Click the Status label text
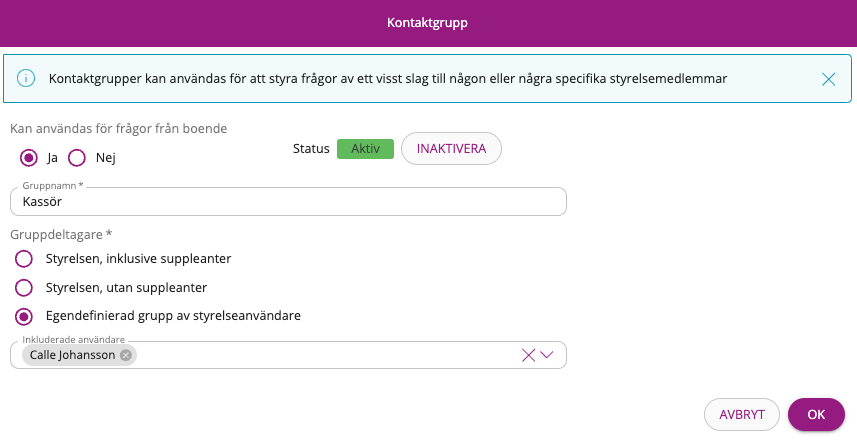 [311, 149]
